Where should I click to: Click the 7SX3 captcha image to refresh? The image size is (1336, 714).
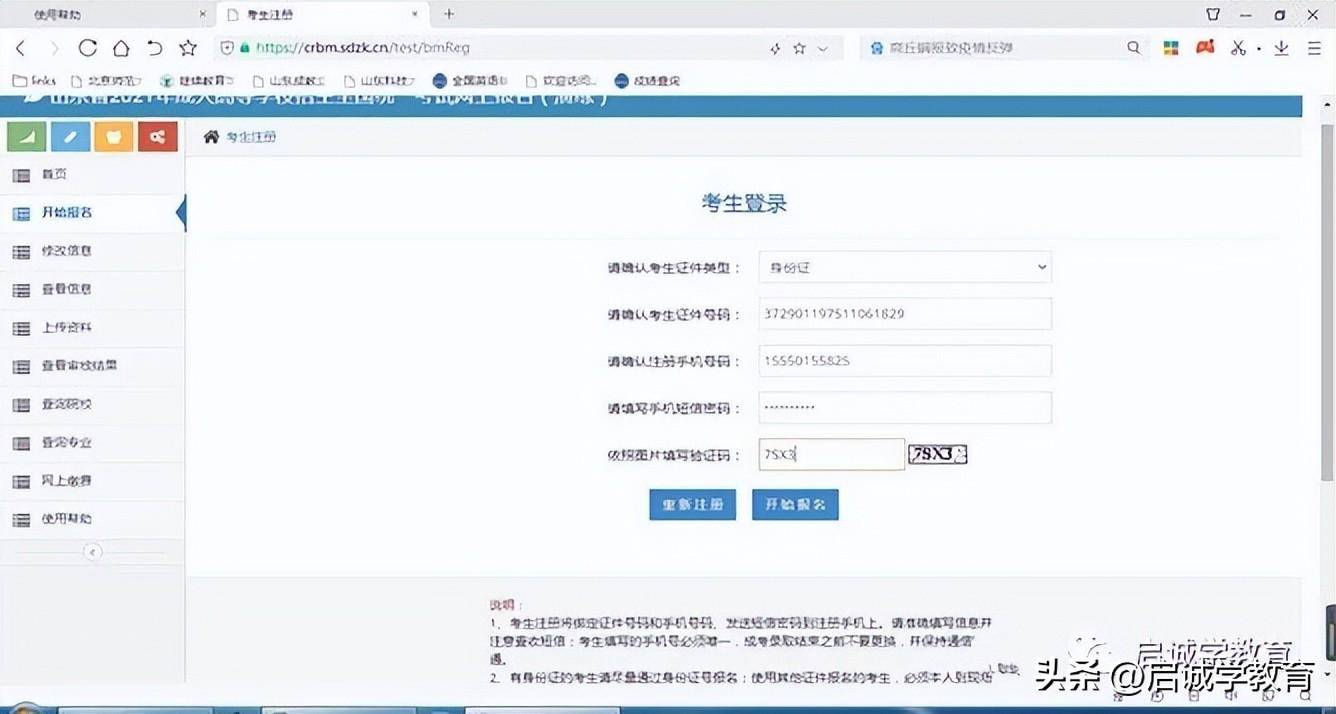(937, 454)
